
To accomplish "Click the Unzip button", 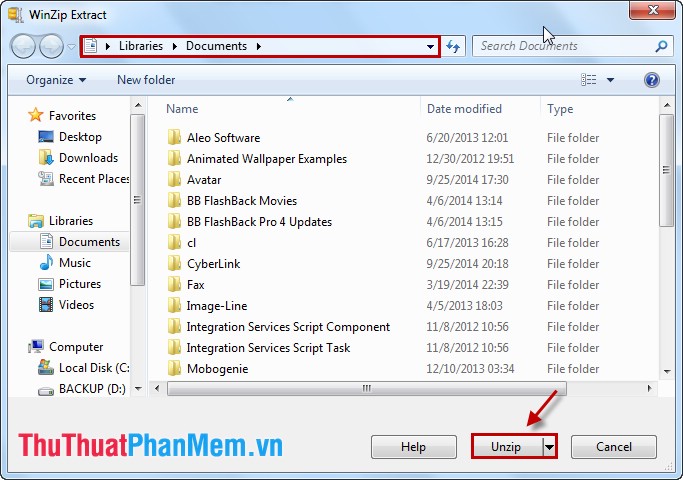I will [x=506, y=447].
